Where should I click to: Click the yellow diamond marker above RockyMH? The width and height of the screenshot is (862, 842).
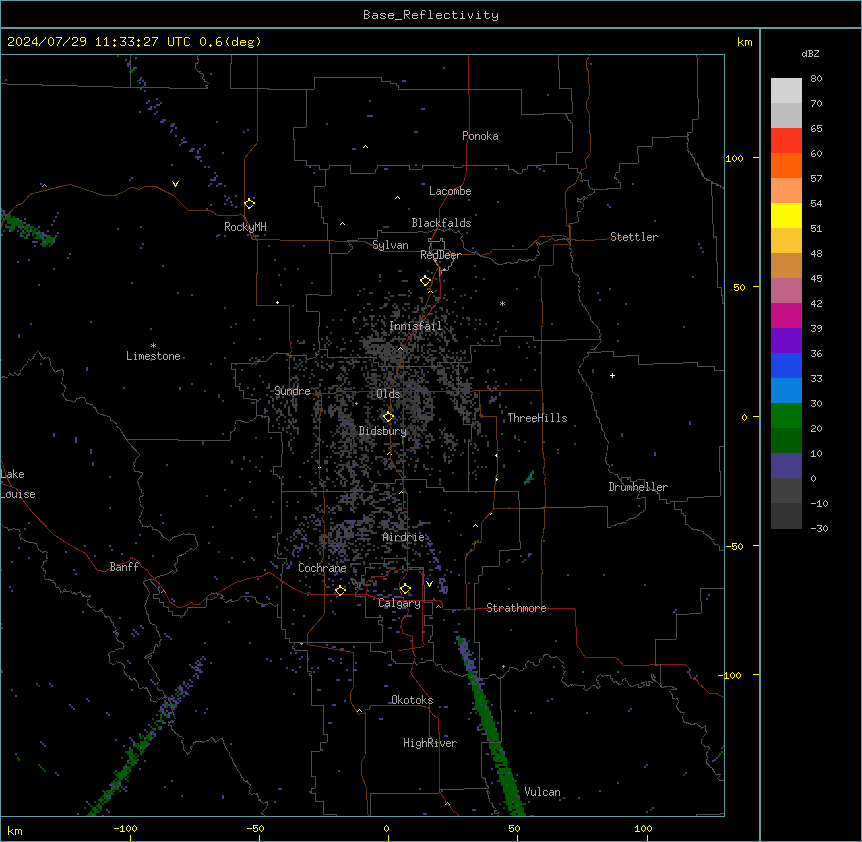click(x=250, y=203)
